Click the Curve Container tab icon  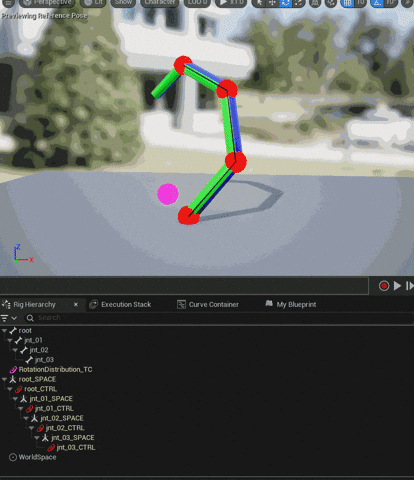(x=181, y=304)
